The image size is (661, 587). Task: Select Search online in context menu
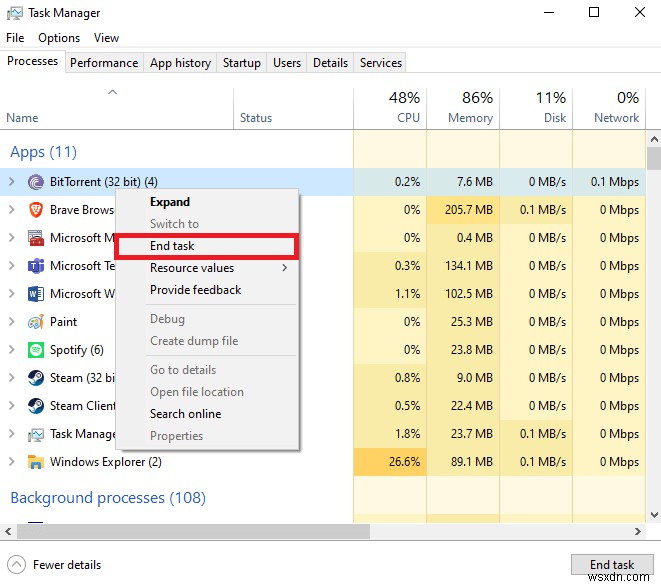185,414
